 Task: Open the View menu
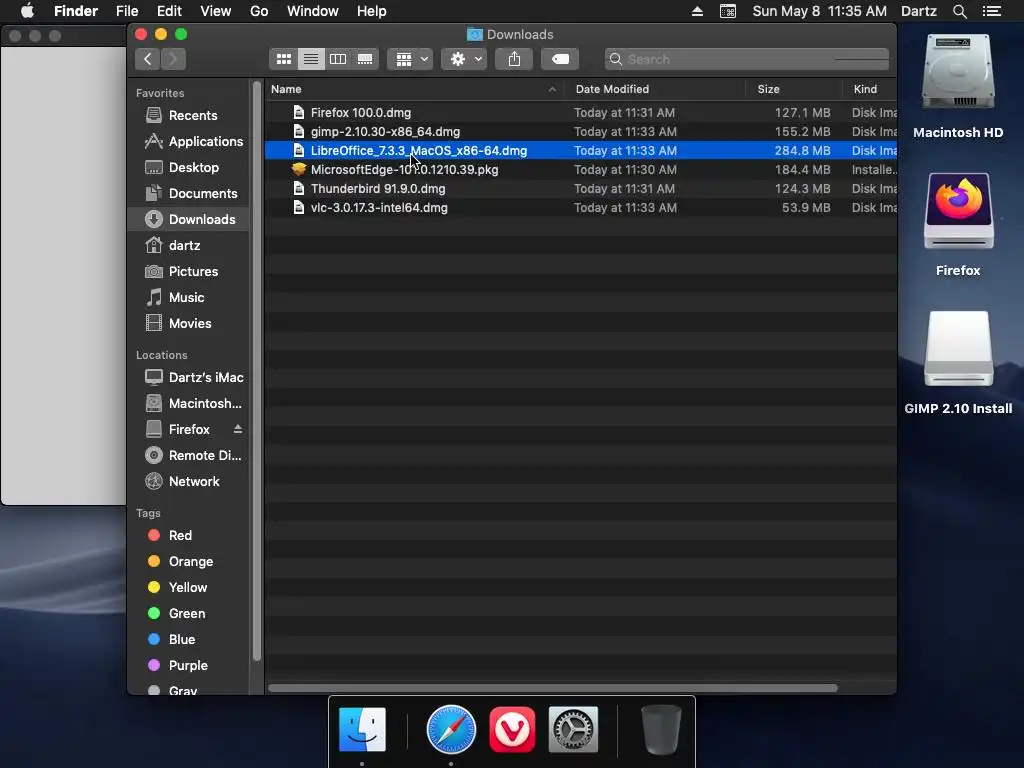click(216, 11)
